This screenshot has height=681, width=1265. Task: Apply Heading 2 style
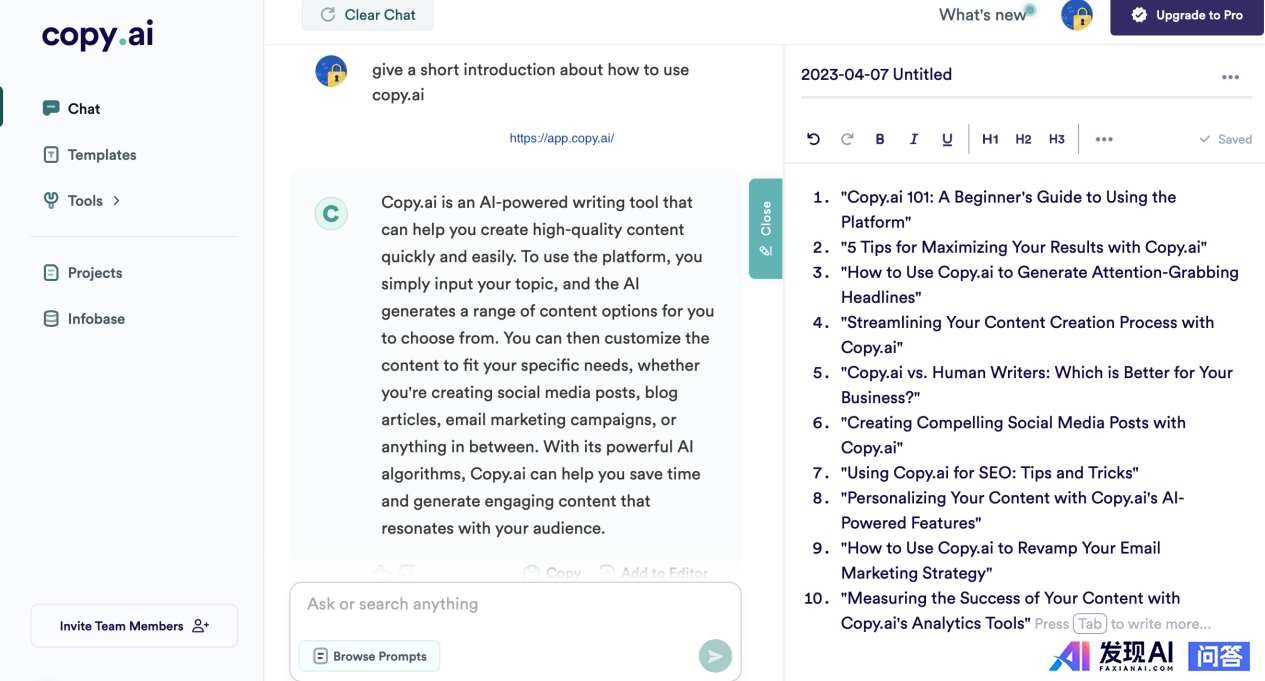[x=1023, y=139]
